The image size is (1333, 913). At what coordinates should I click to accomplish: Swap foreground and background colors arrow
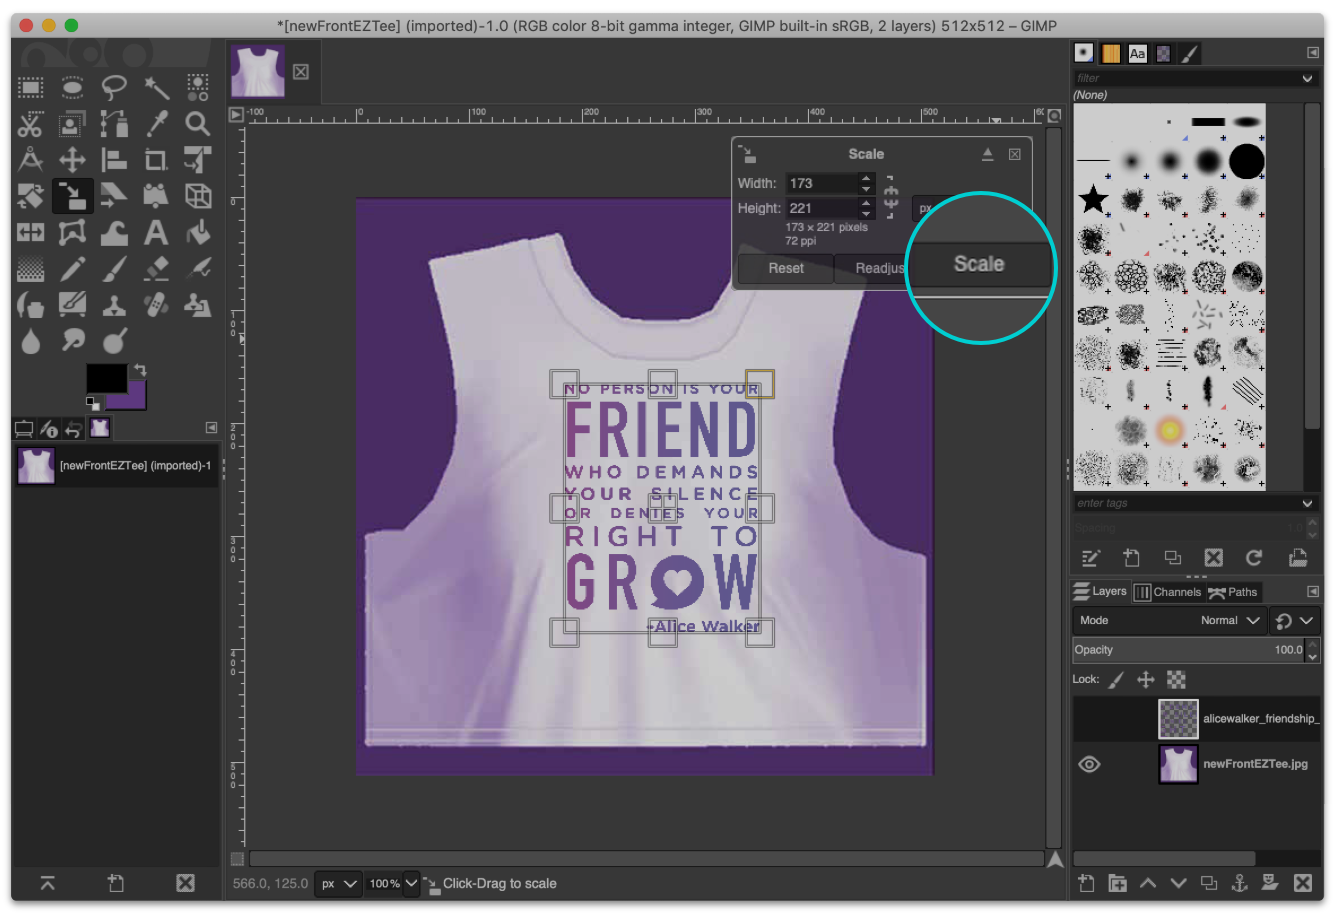click(140, 370)
